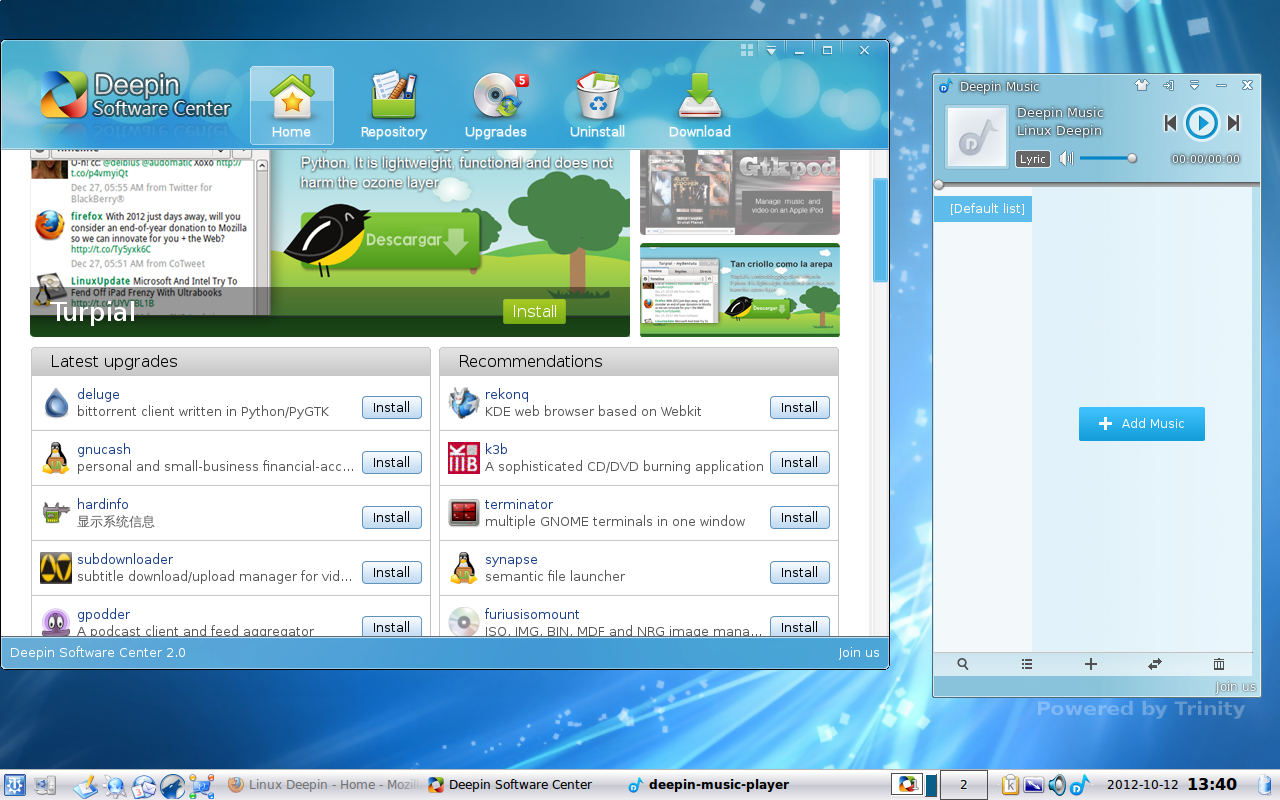The height and width of the screenshot is (800, 1280).
Task: Open the Home tab in Software Center
Action: [291, 105]
